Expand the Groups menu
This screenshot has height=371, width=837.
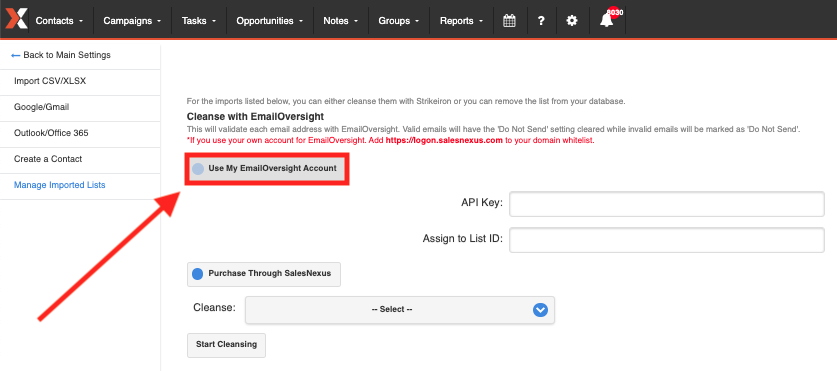pyautogui.click(x=398, y=21)
